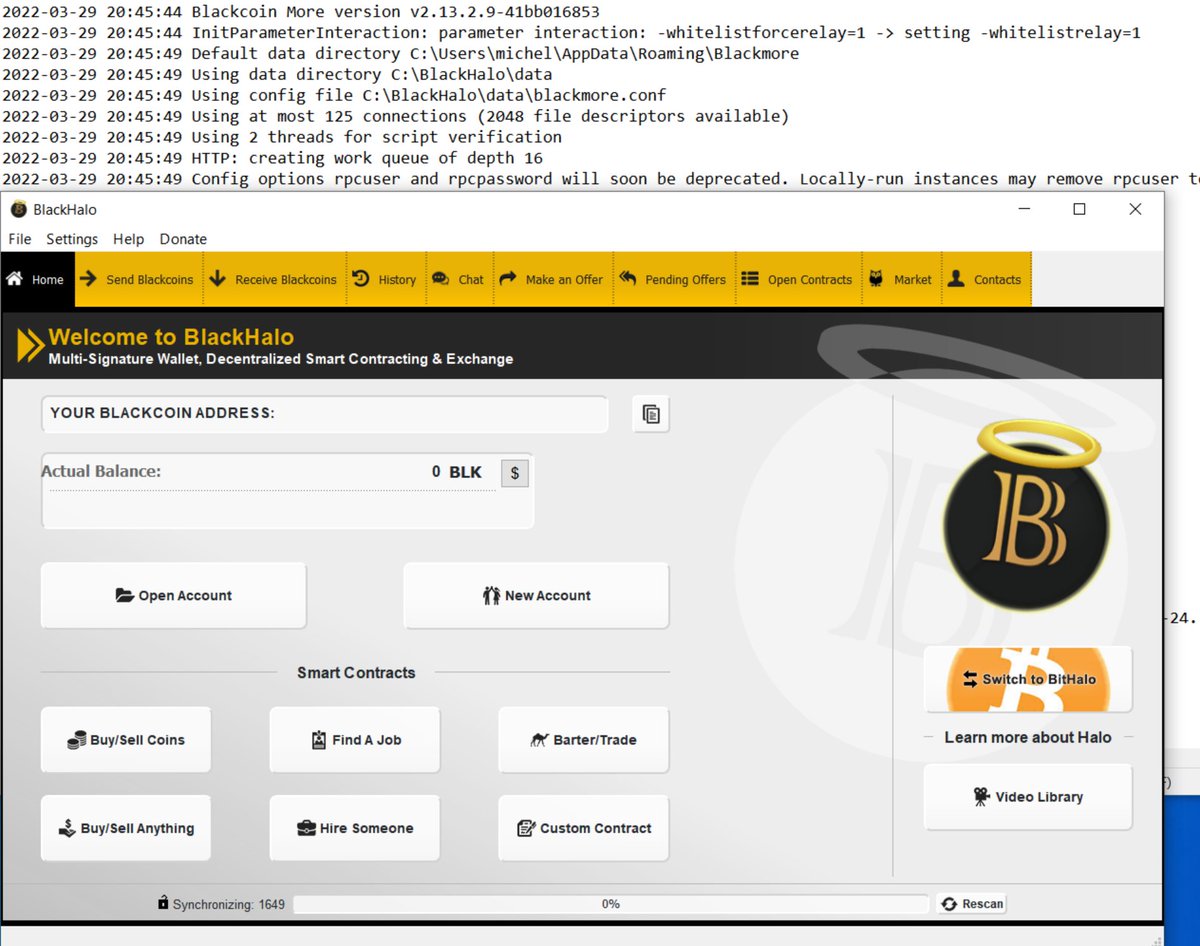Select Find A Job contract
Screen dimensions: 1200x946
pos(355,740)
